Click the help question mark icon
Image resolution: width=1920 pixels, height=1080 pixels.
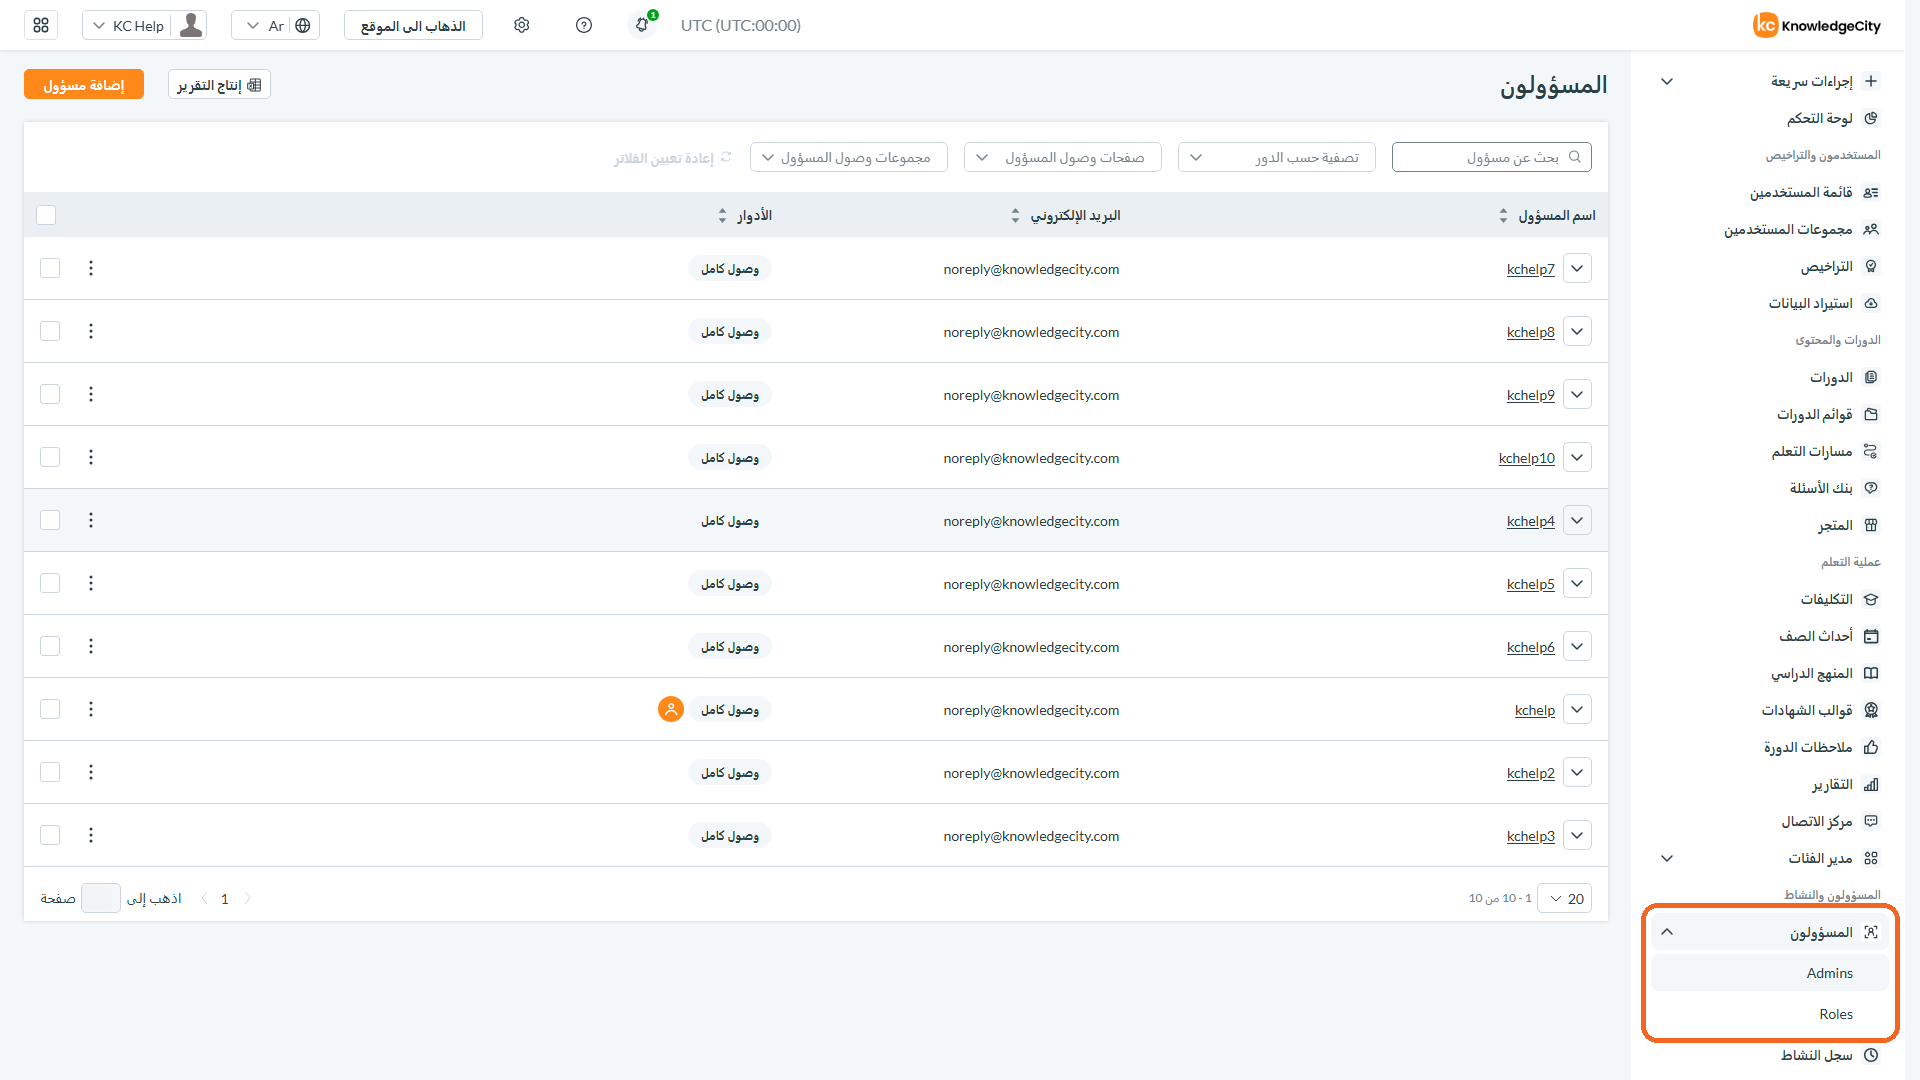[x=584, y=25]
